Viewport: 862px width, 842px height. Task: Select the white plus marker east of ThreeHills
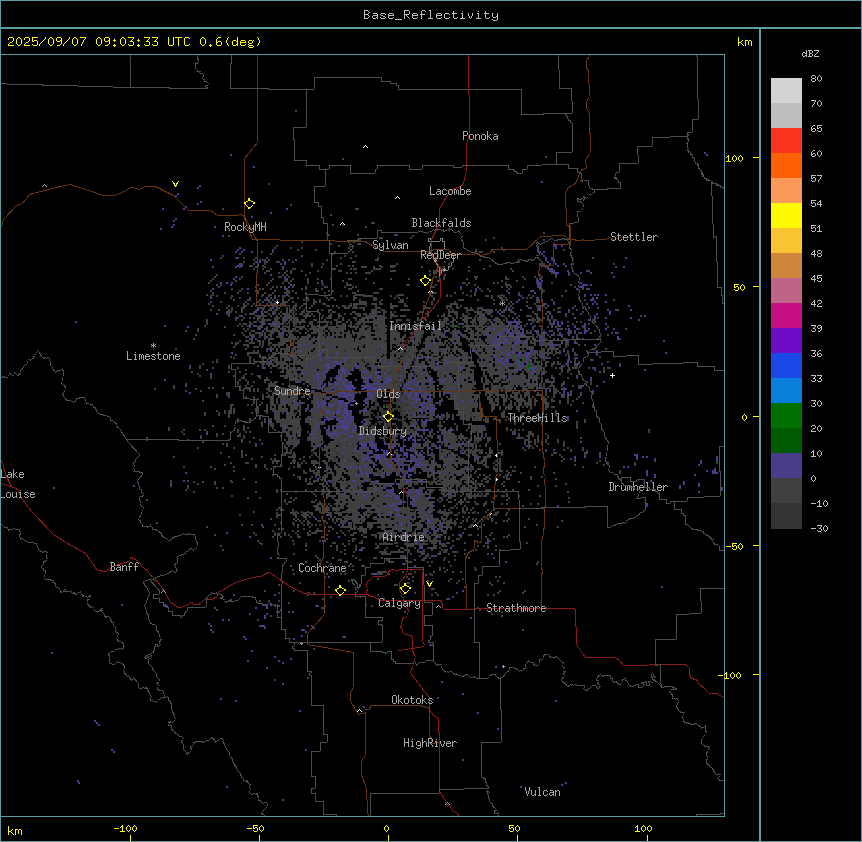pyautogui.click(x=612, y=375)
